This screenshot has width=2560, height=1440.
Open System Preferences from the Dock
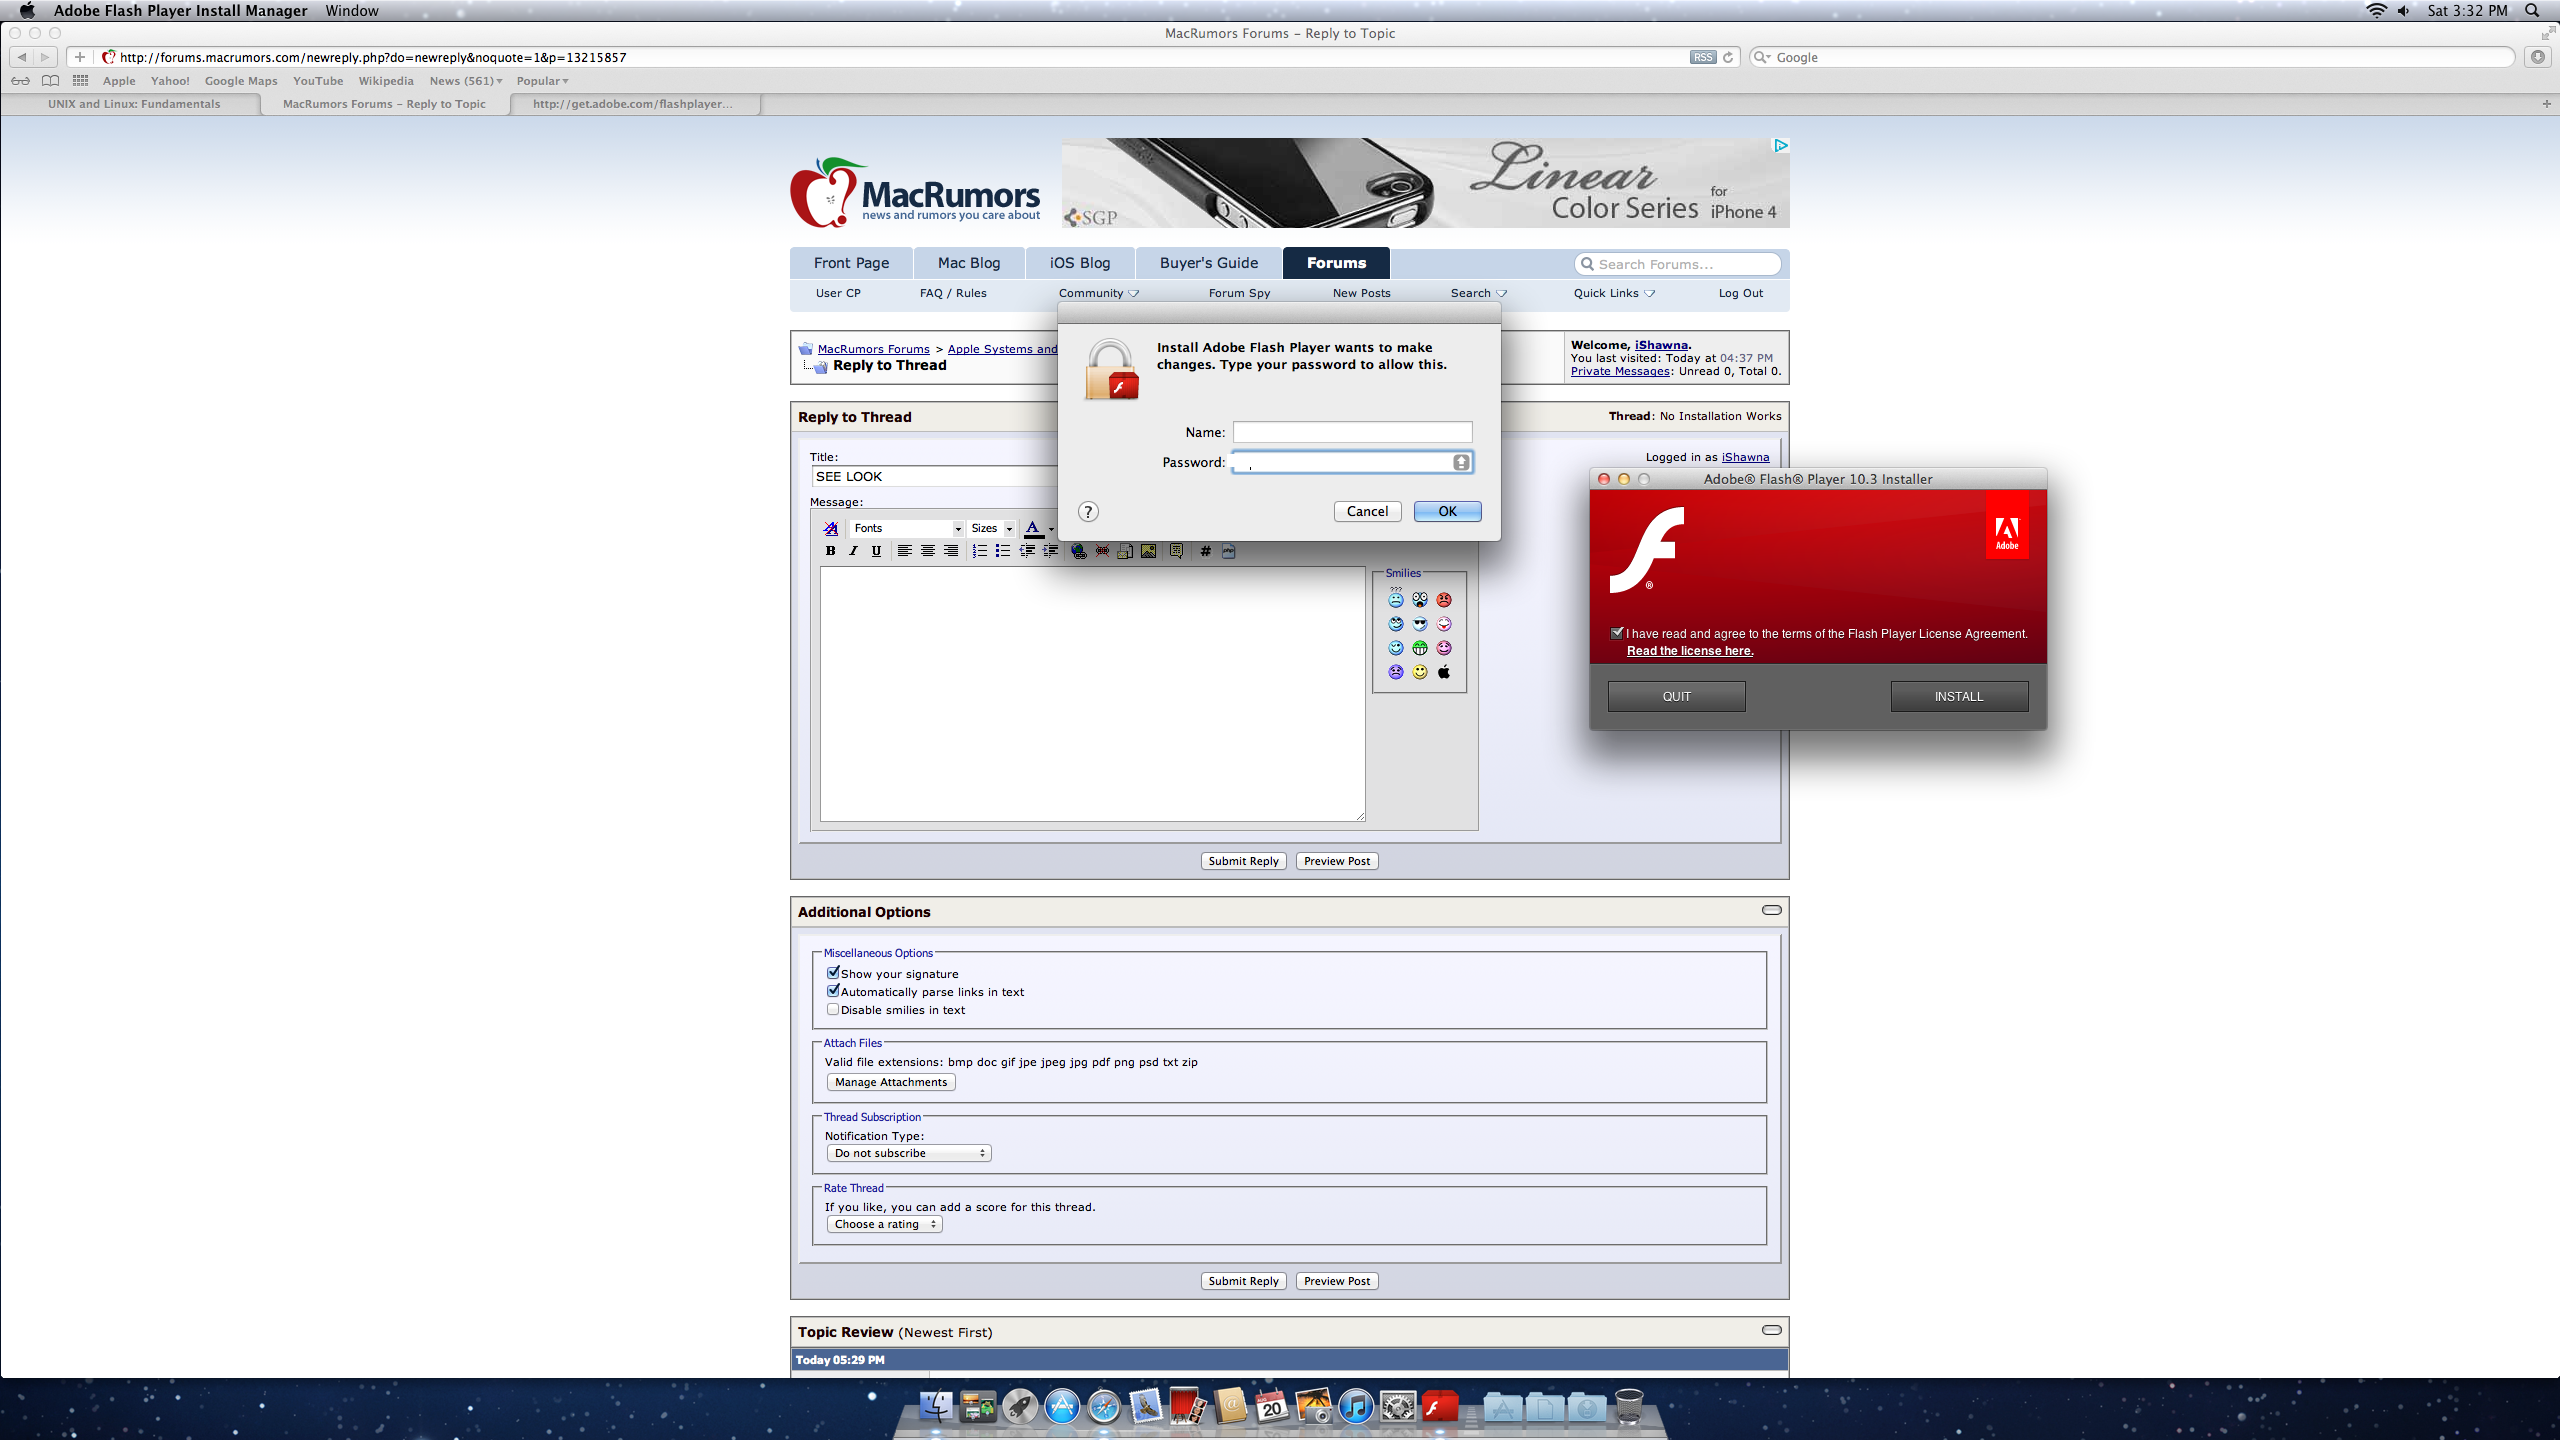(x=1398, y=1407)
